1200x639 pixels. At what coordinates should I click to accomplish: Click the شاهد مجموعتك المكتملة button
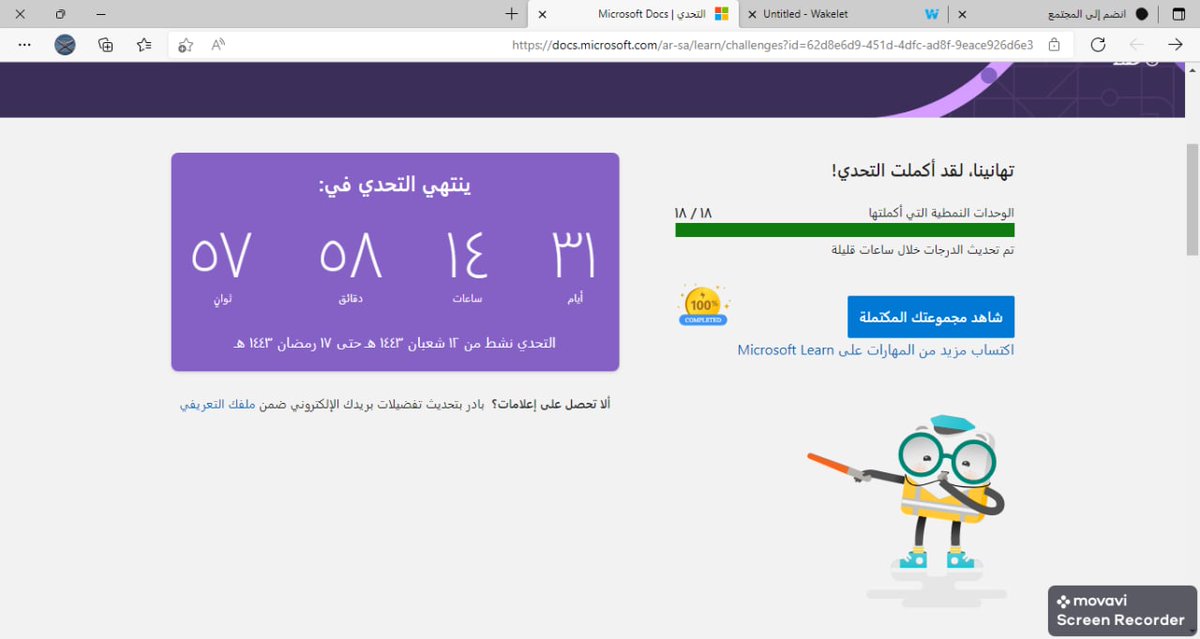click(x=931, y=317)
